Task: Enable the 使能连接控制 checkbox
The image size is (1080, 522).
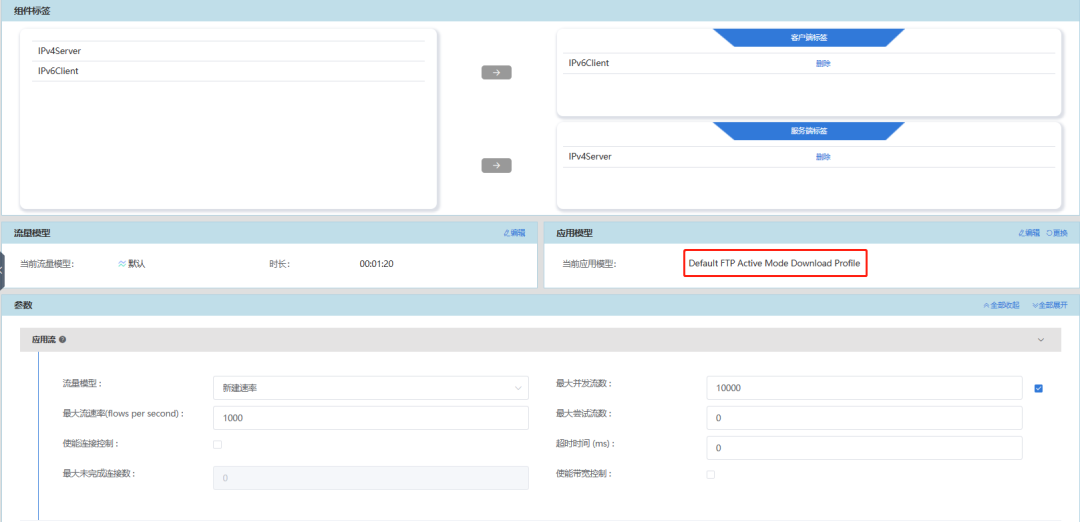Action: (x=218, y=444)
